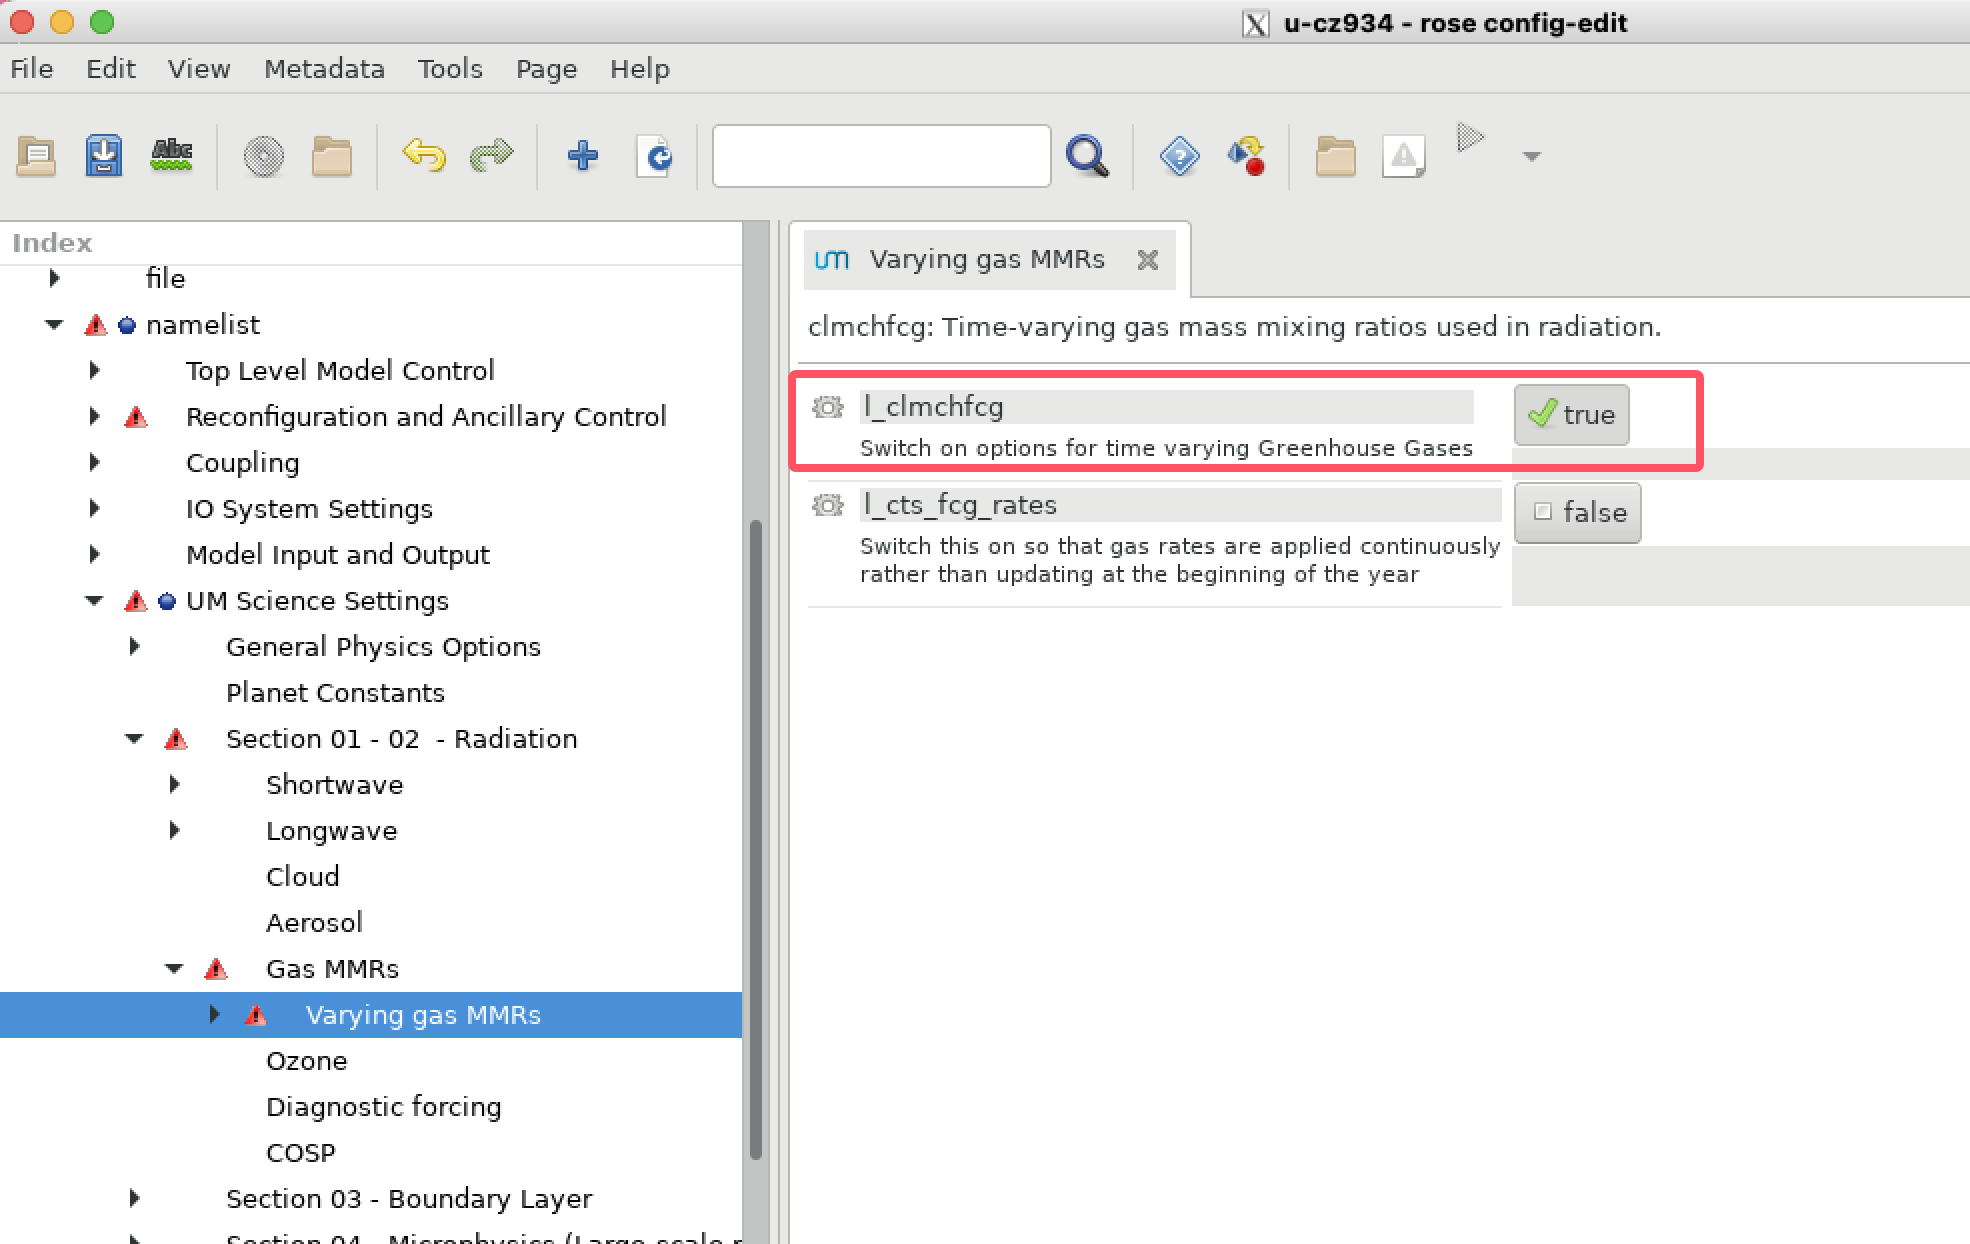This screenshot has height=1244, width=1970.
Task: Expand the Shortwave tree node
Action: 175,784
